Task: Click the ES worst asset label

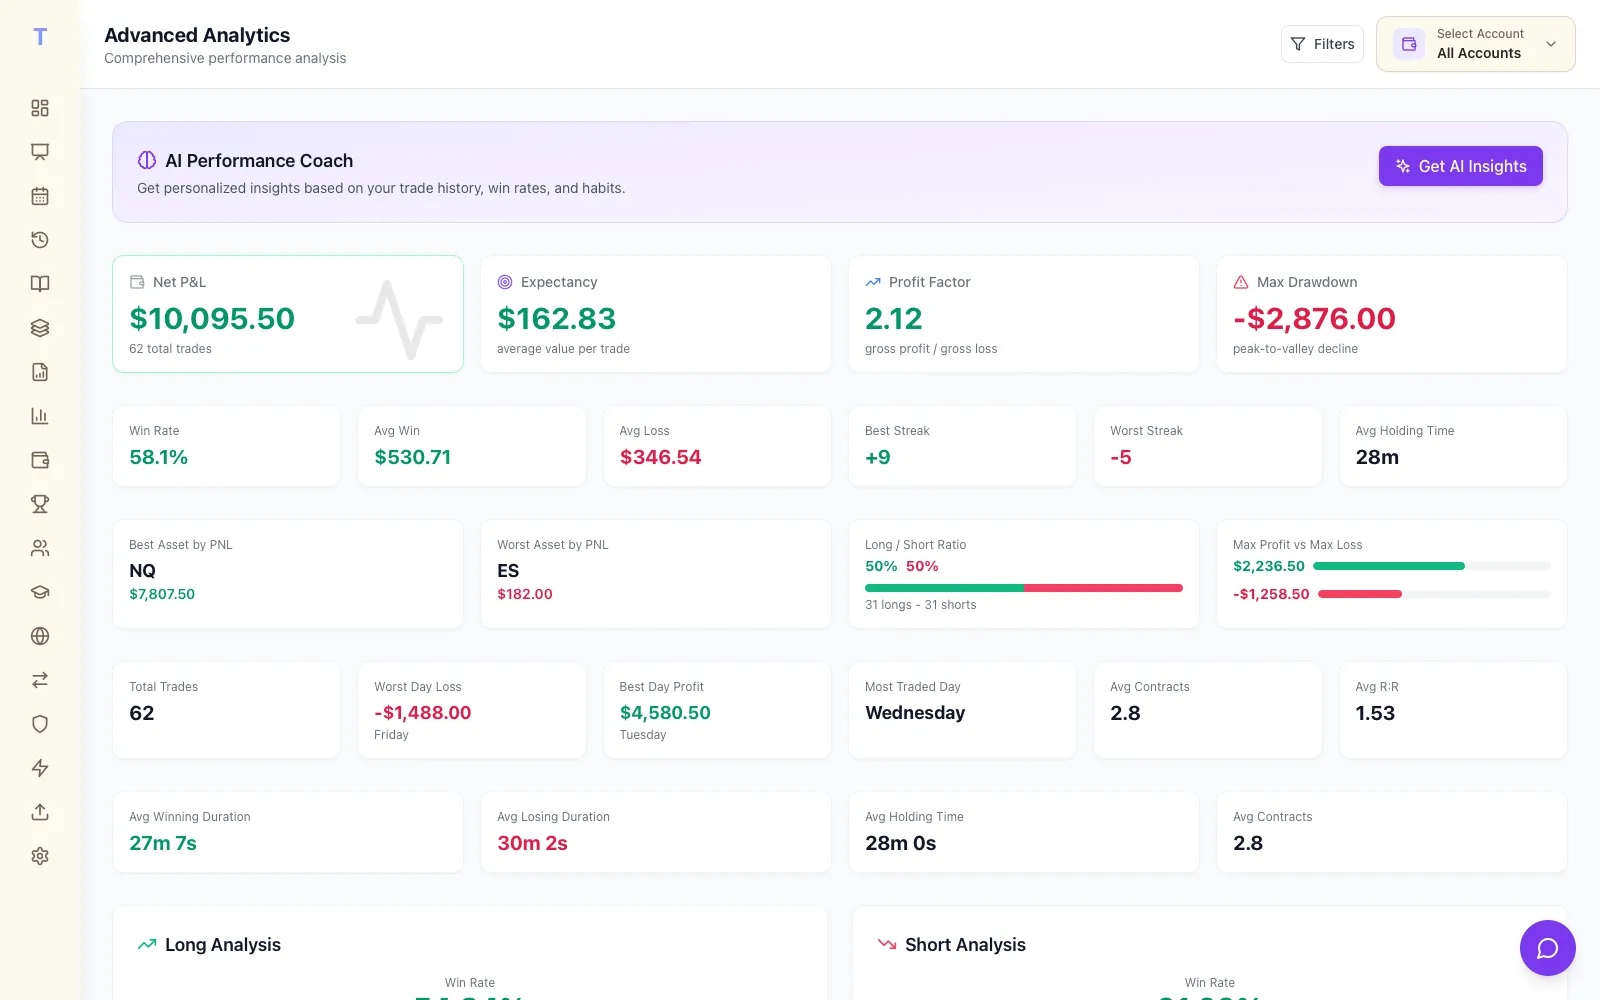Action: coord(508,571)
